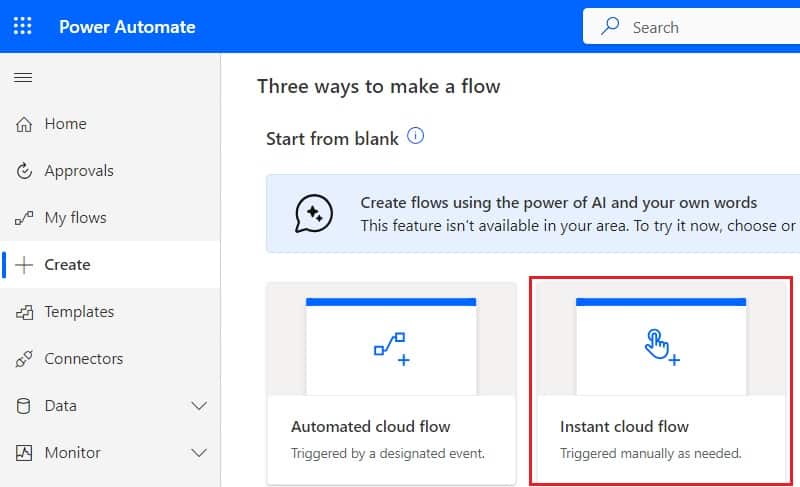This screenshot has width=800, height=487.
Task: Click the Automated cloud flow illustration icon
Action: [392, 349]
